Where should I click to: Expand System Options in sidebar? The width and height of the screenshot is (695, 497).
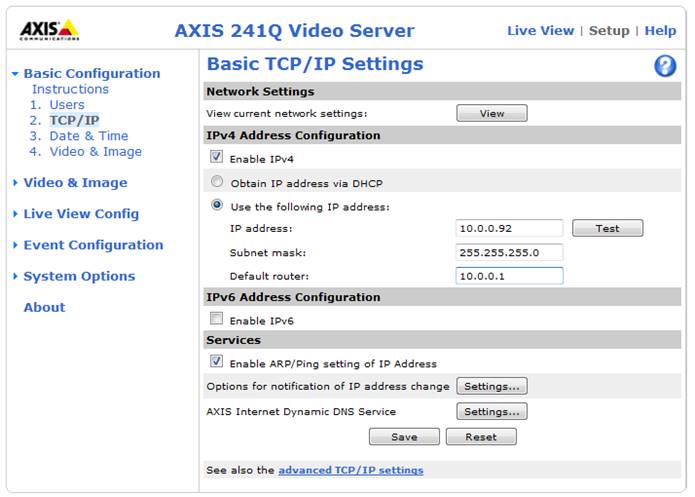79,276
